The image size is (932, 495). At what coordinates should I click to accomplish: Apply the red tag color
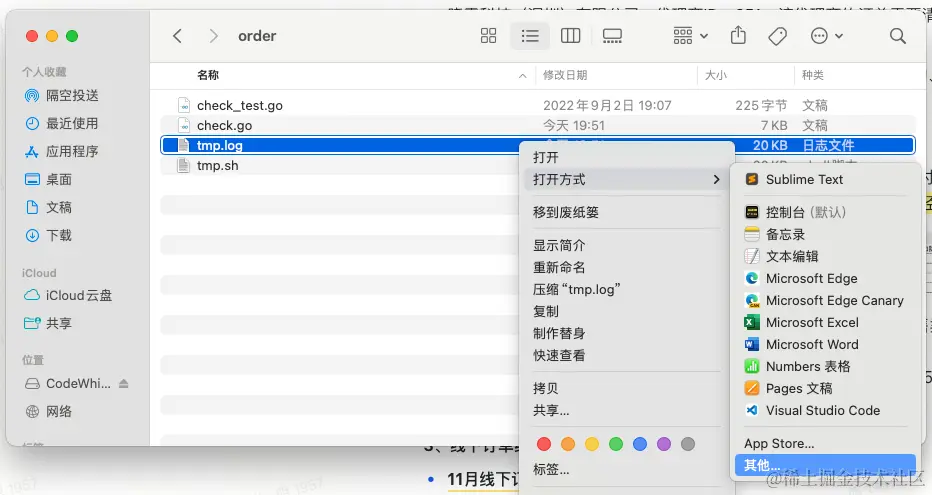544,444
